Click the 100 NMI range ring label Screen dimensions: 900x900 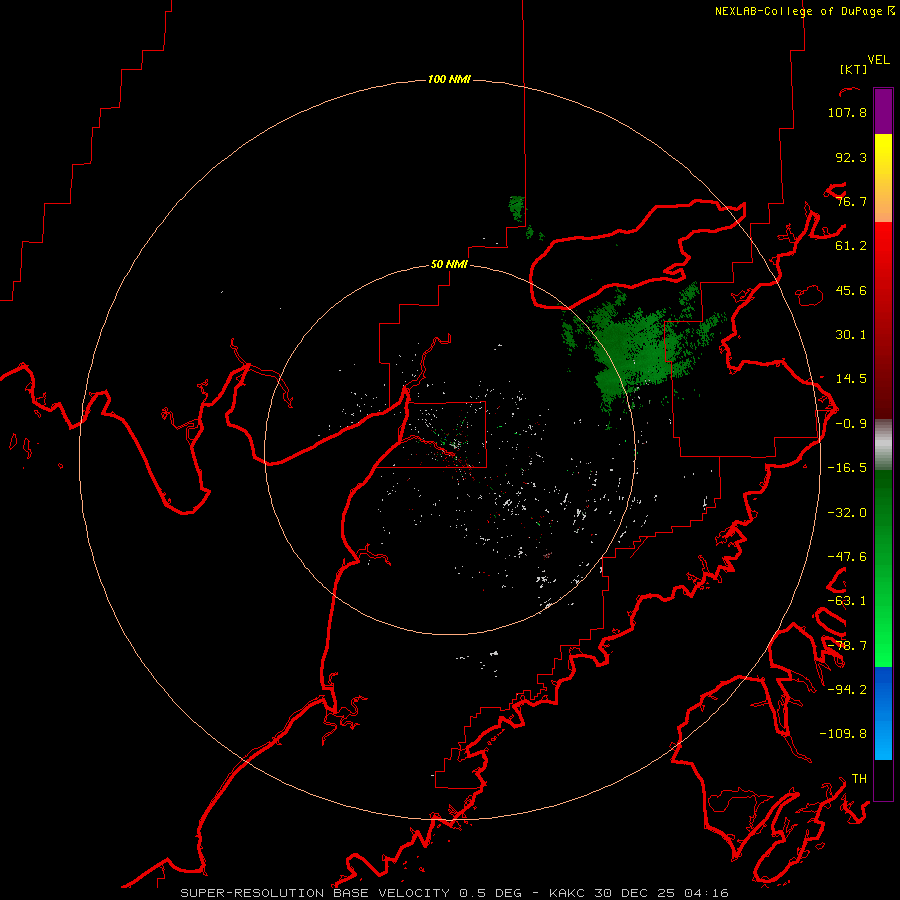(x=449, y=79)
